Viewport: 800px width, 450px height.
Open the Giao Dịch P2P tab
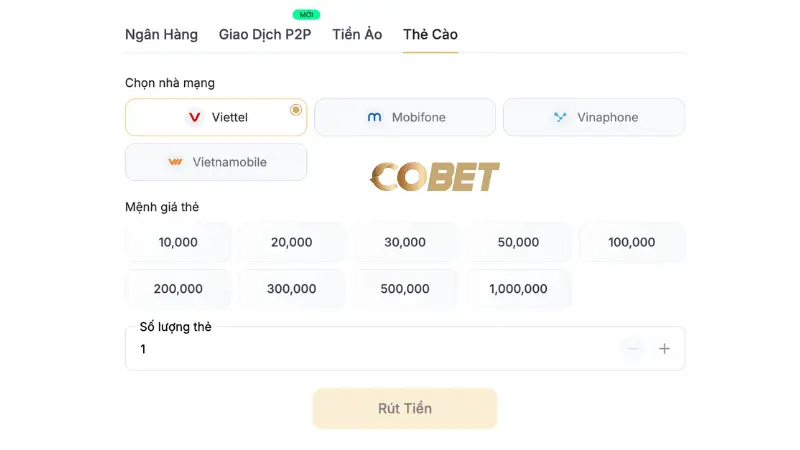(x=265, y=35)
